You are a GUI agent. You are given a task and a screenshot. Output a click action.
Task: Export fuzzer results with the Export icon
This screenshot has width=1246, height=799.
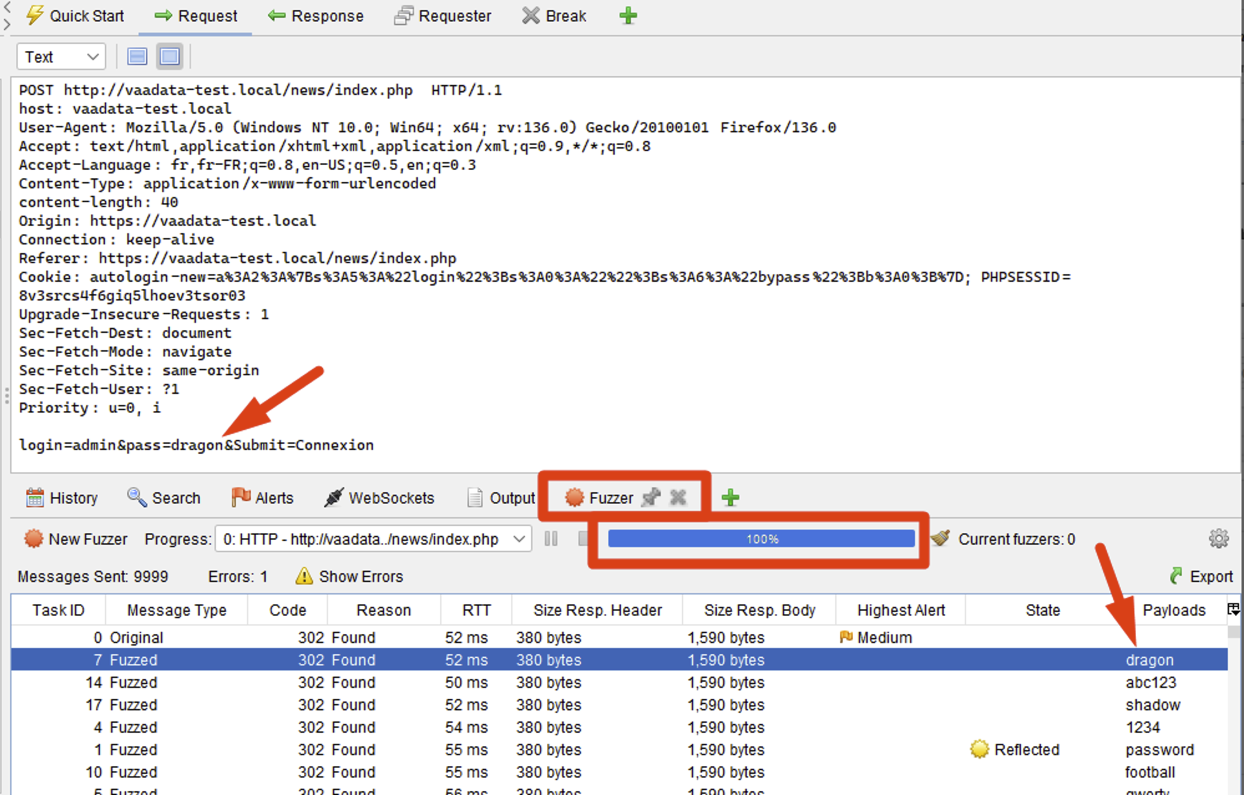(1200, 576)
